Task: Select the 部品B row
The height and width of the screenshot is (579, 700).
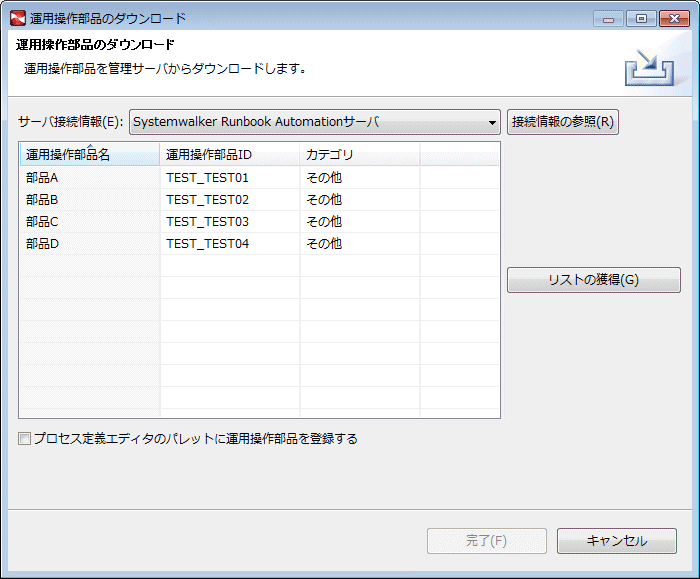Action: point(259,200)
